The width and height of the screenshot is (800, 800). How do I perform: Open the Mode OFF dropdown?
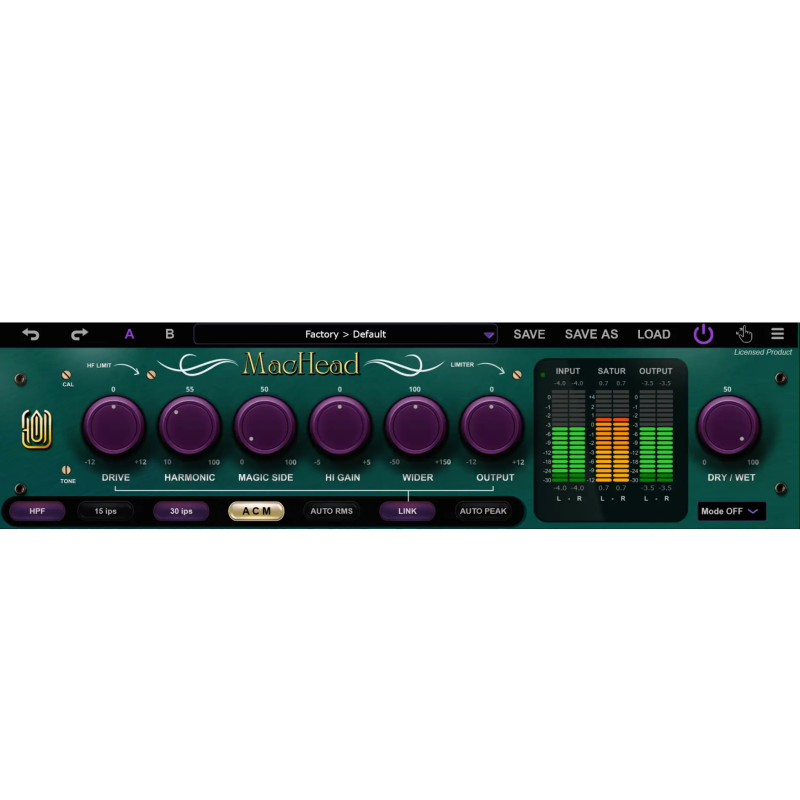731,511
